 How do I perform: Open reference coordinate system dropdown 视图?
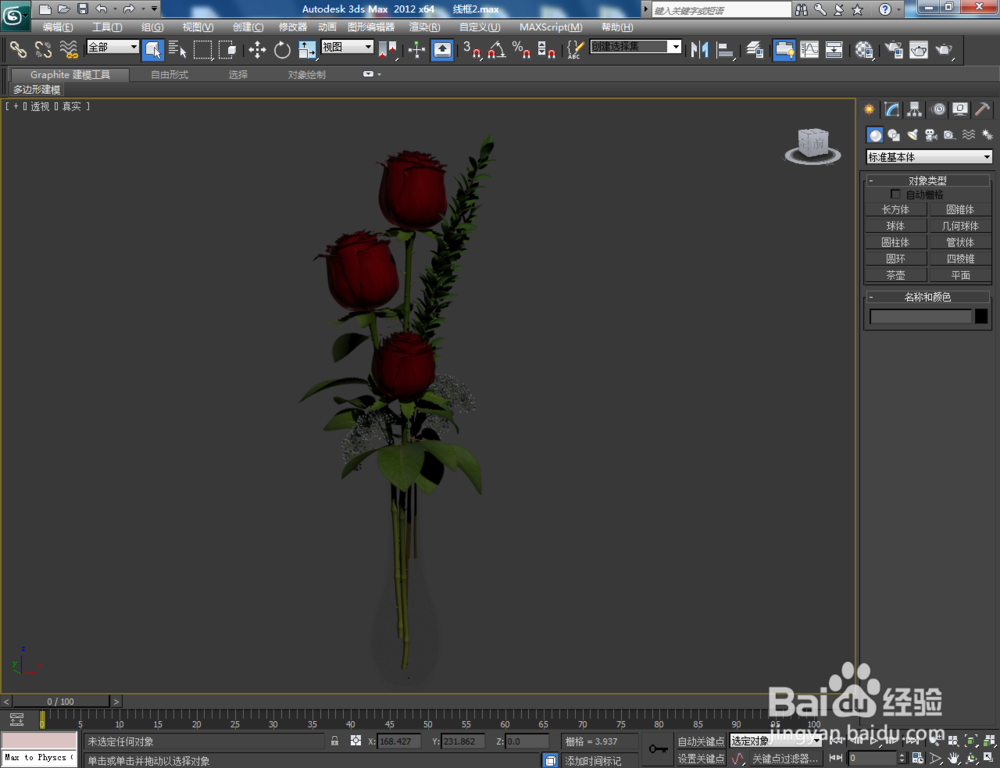[x=347, y=47]
